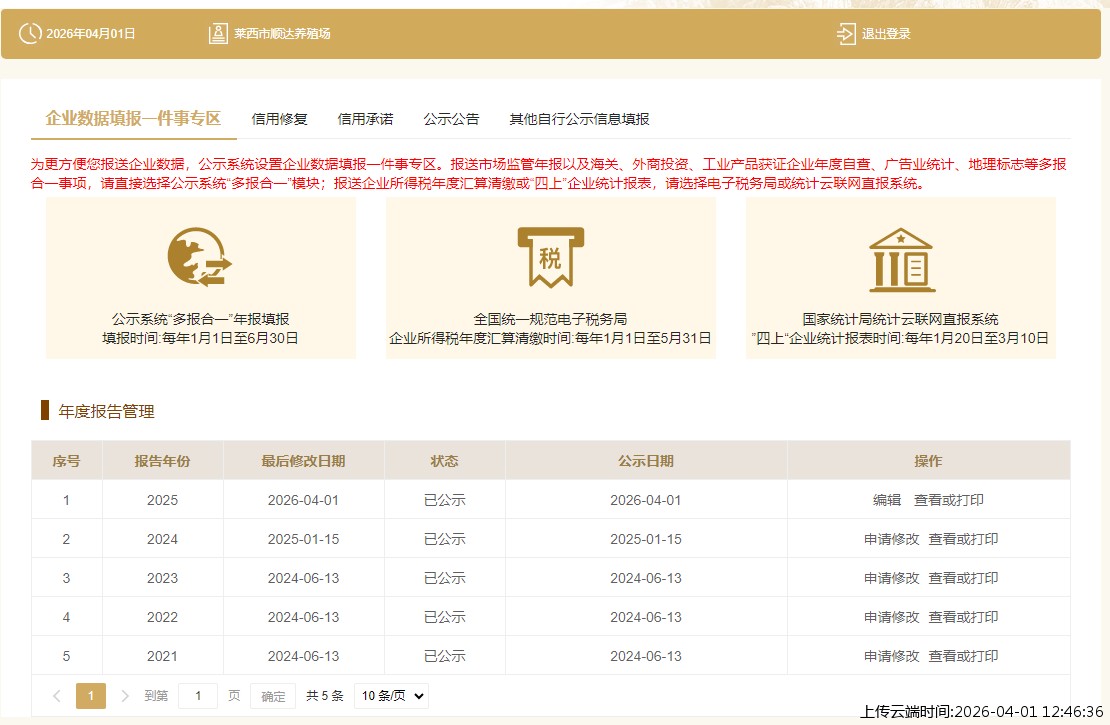Image resolution: width=1110 pixels, height=725 pixels.
Task: Open the 10条/页 page size dropdown
Action: (x=390, y=695)
